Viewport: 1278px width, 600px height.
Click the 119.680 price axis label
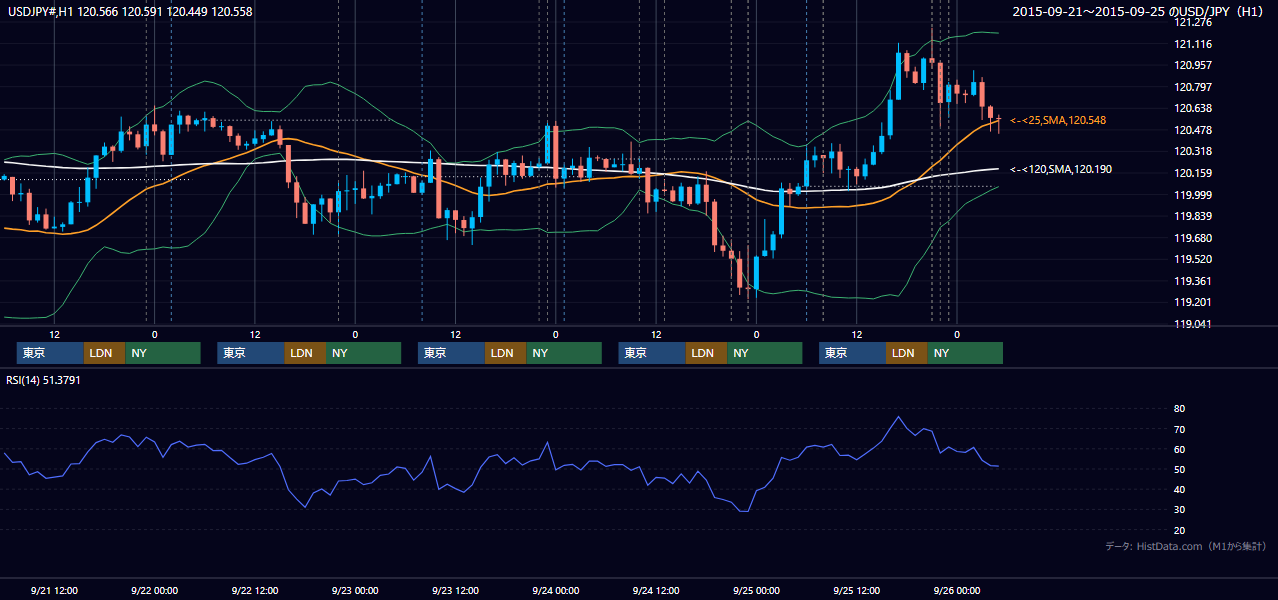[x=1194, y=238]
